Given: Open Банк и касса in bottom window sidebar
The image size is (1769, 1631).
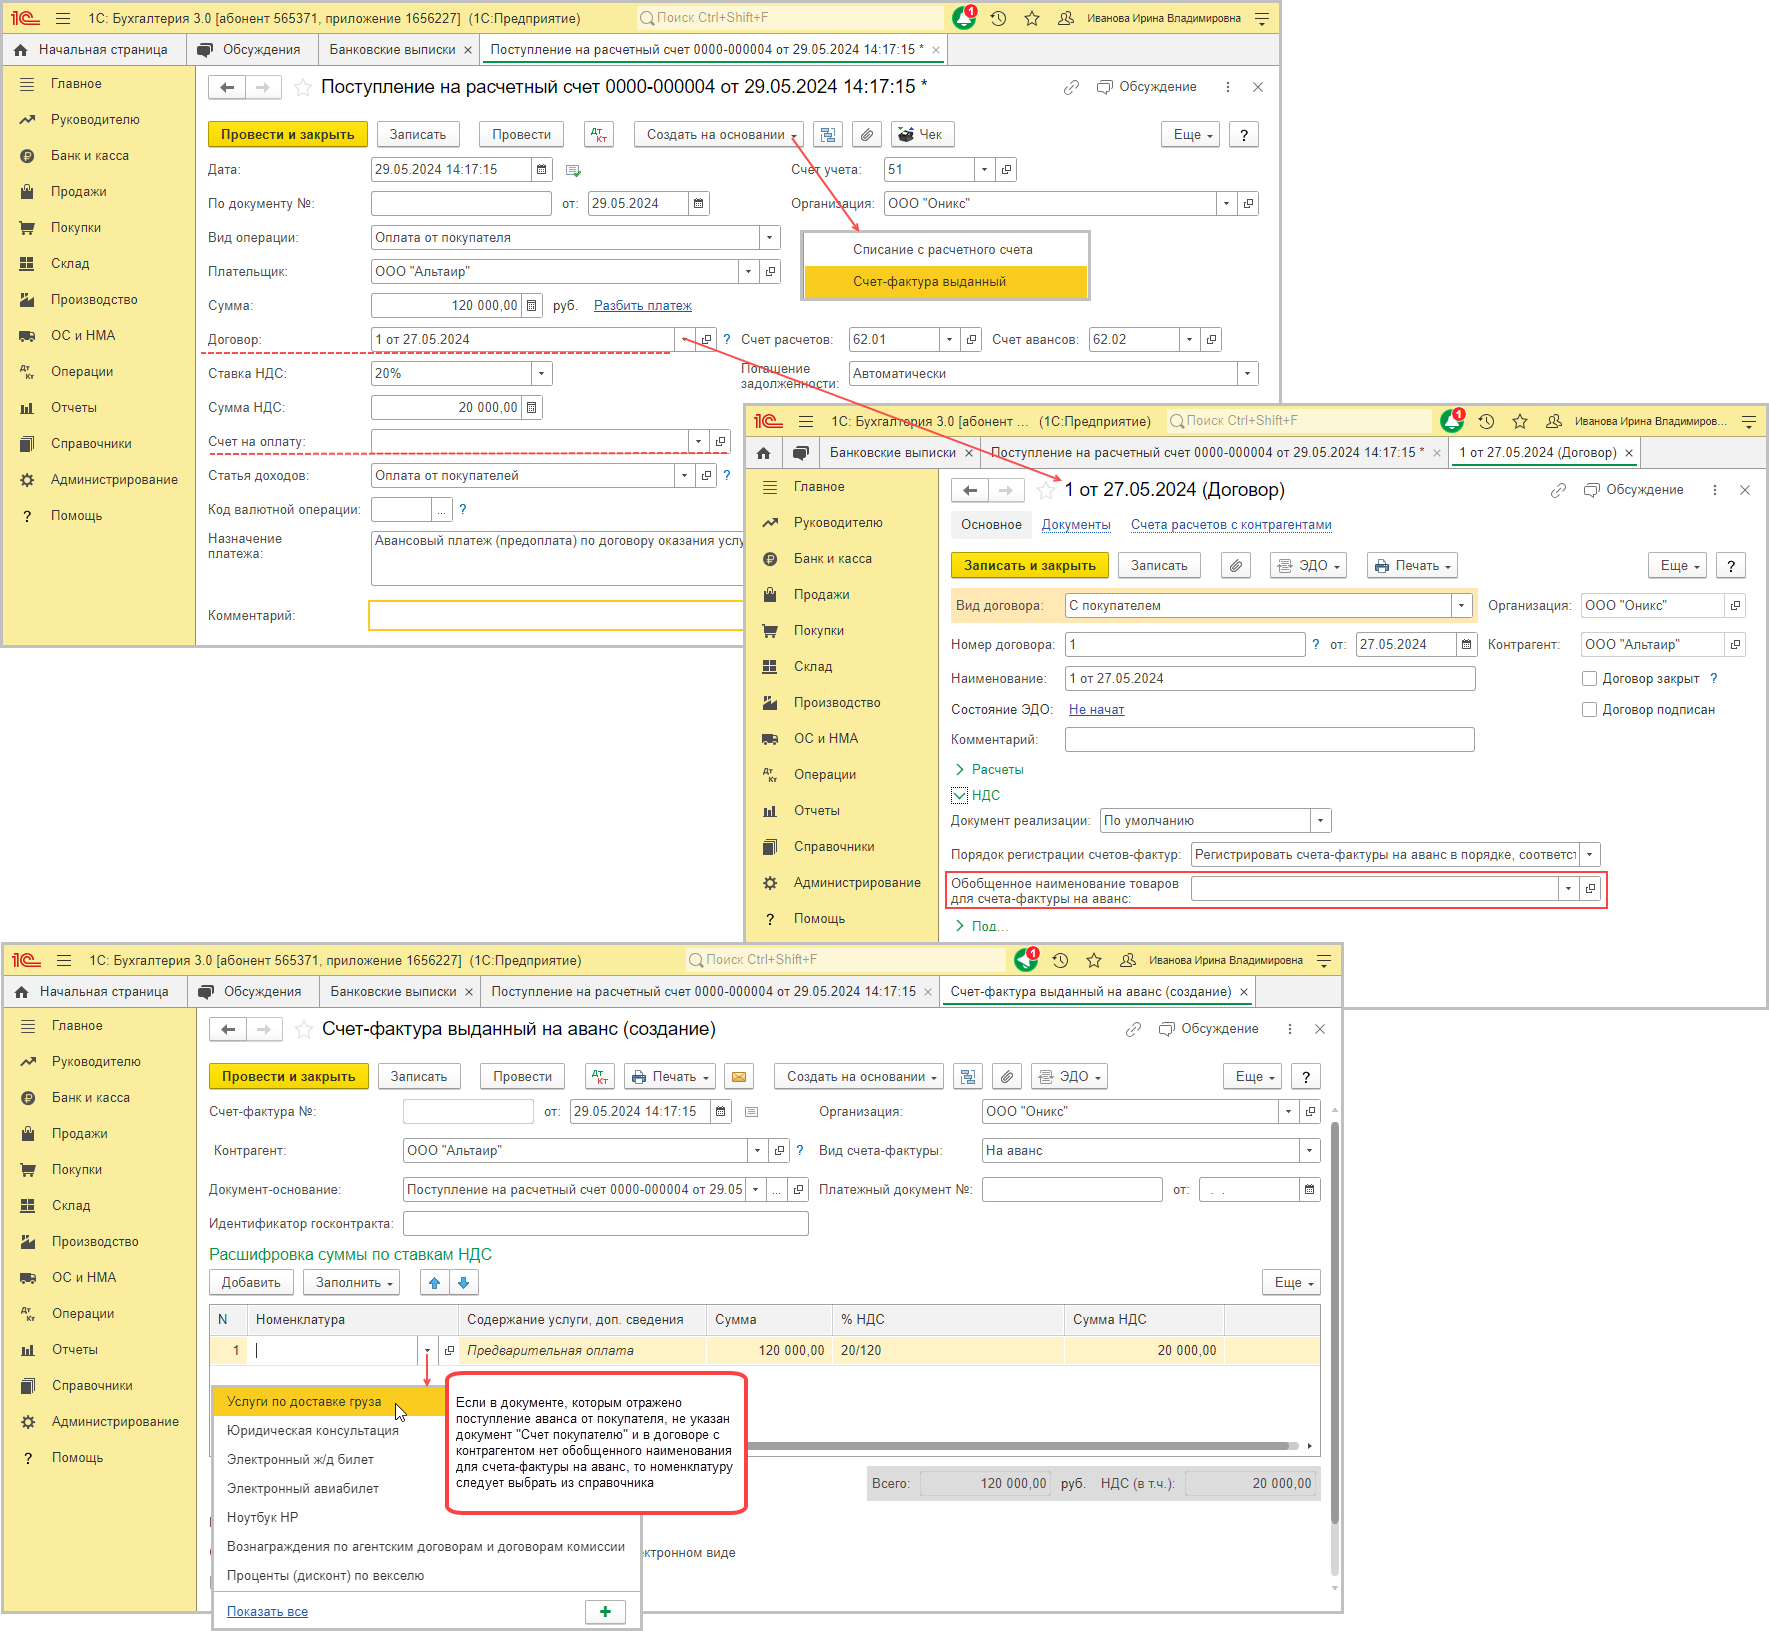Looking at the screenshot, I should 91,1098.
